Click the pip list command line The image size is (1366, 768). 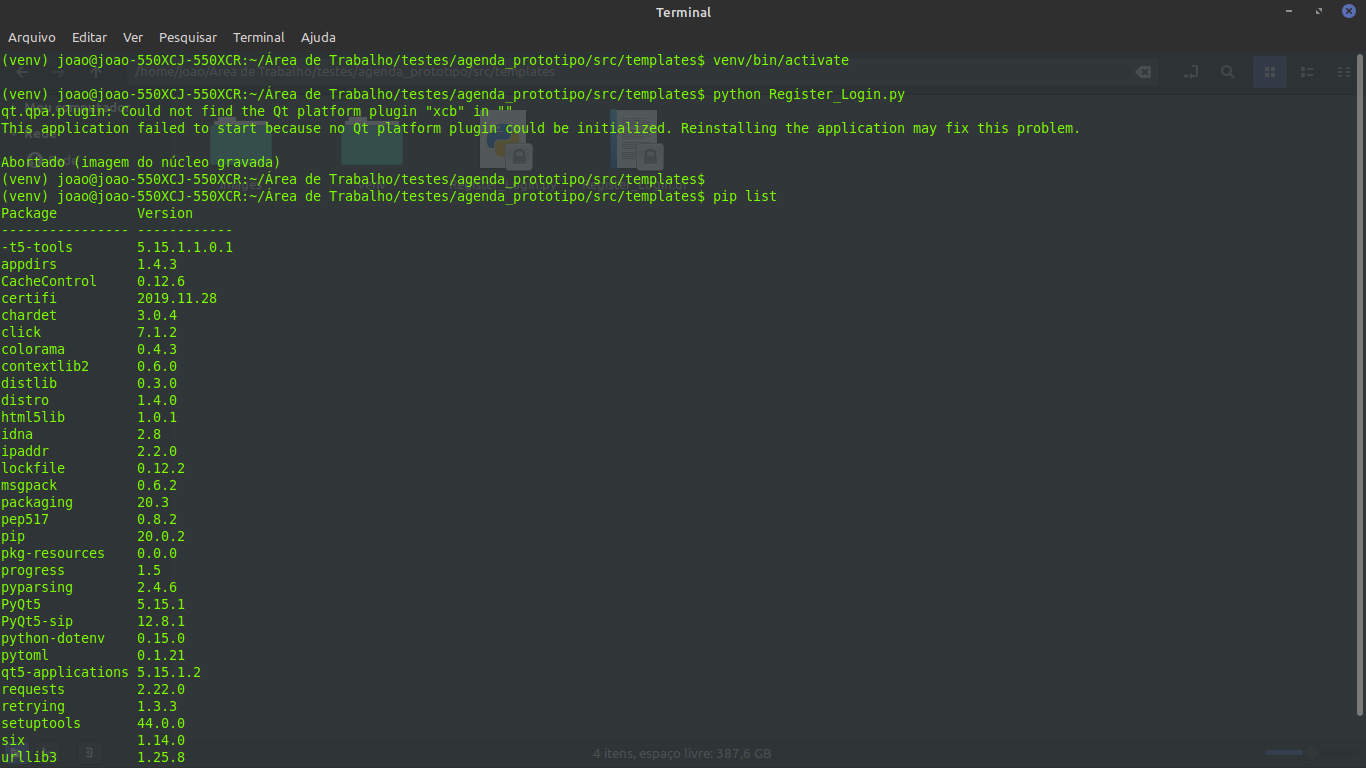coord(744,196)
